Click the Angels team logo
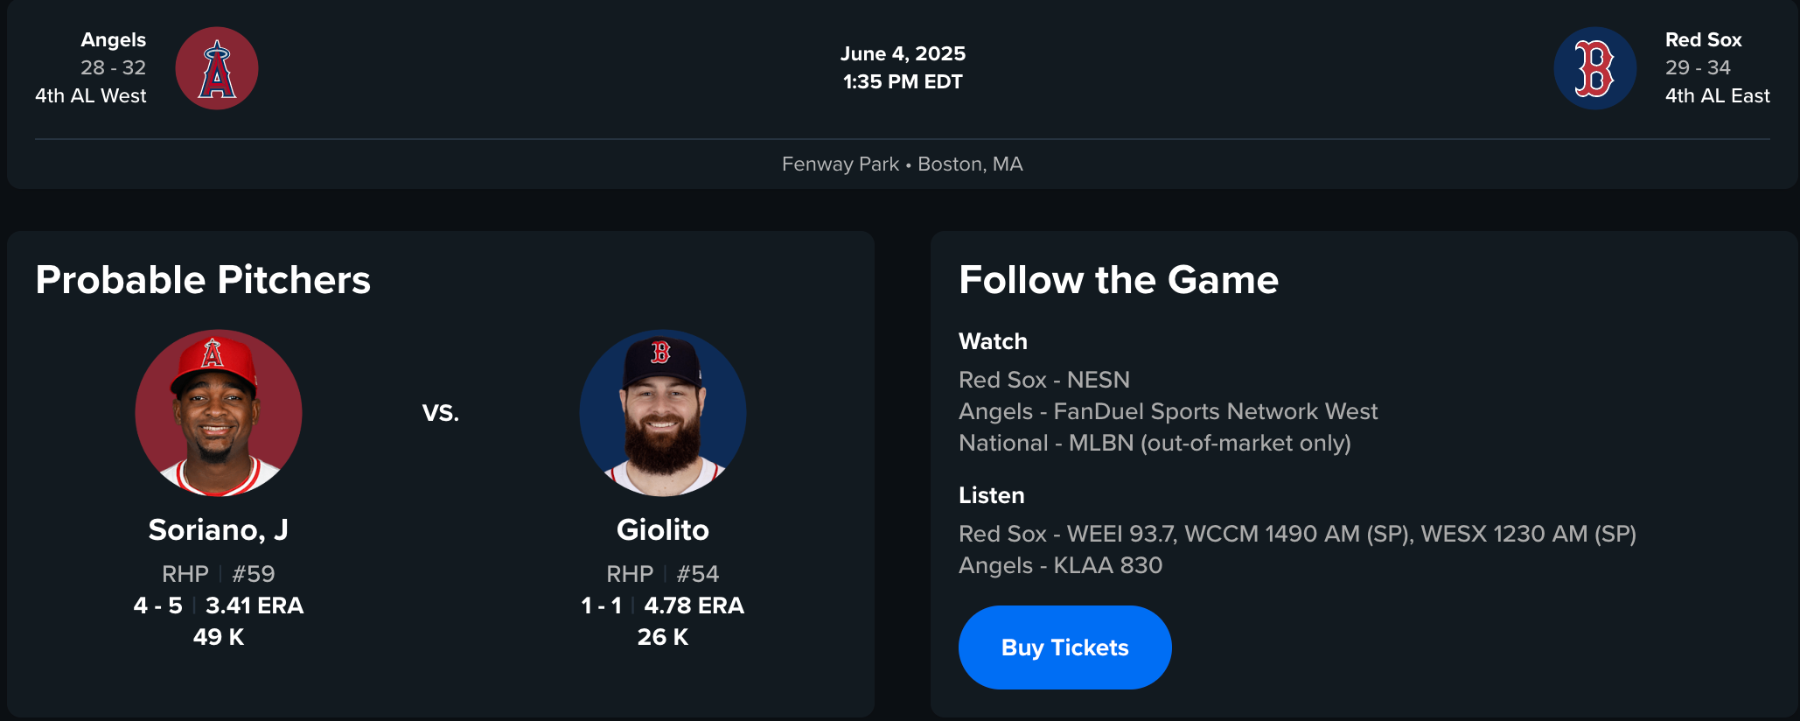Image resolution: width=1800 pixels, height=721 pixels. pyautogui.click(x=217, y=68)
